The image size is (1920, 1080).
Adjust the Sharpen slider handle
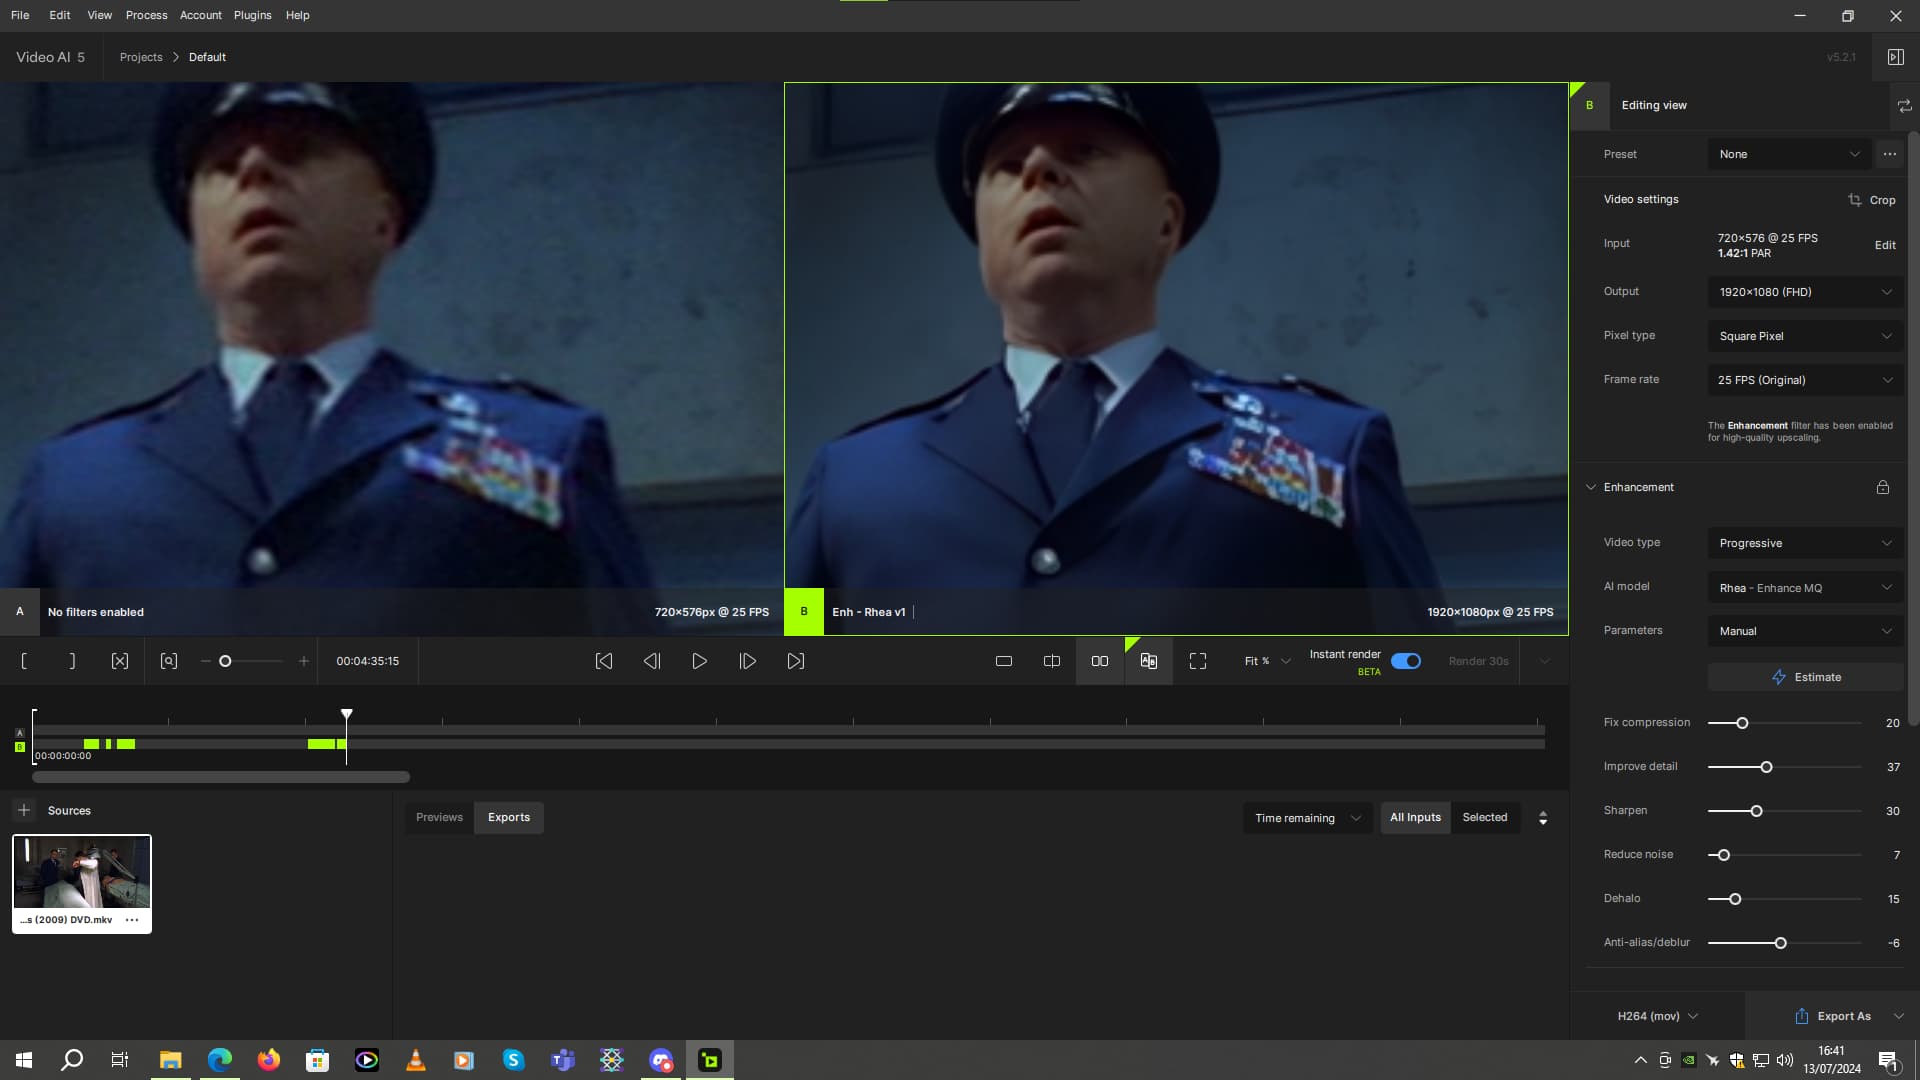[1756, 811]
